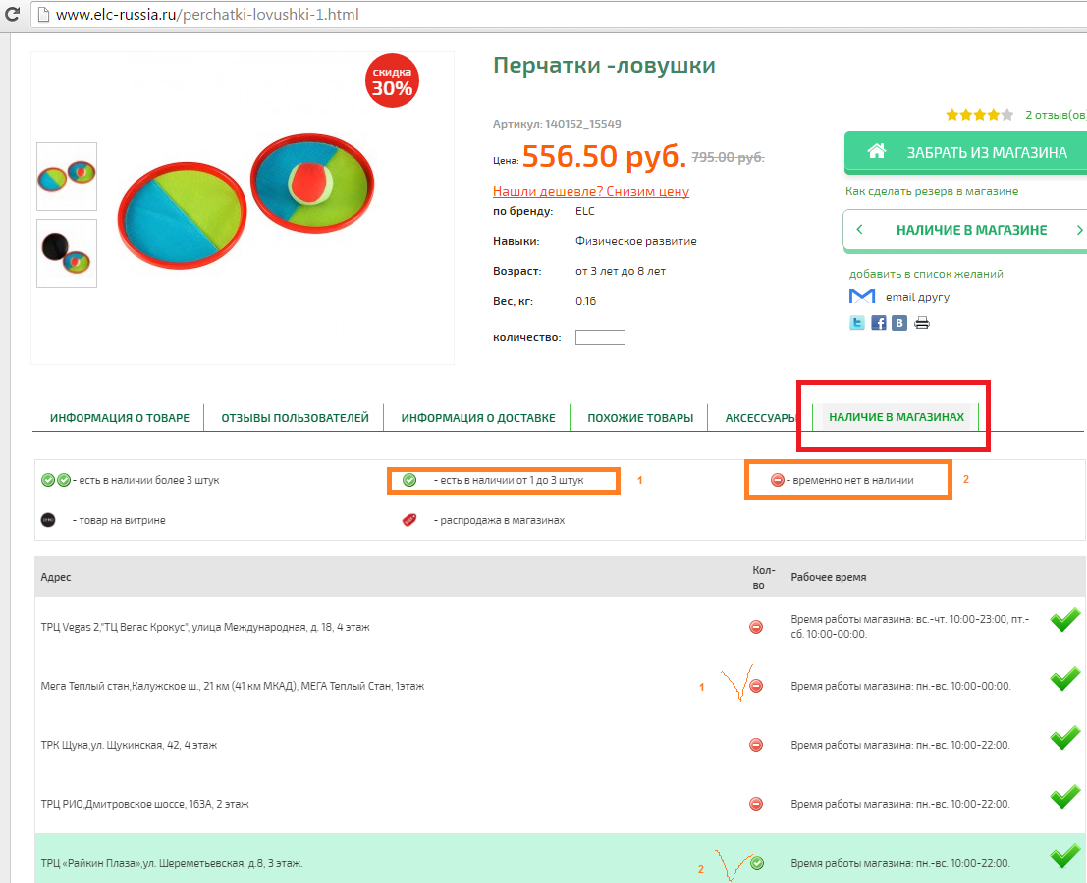Click the 'Наличие в магазине' button
The height and width of the screenshot is (883, 1087).
tap(971, 230)
